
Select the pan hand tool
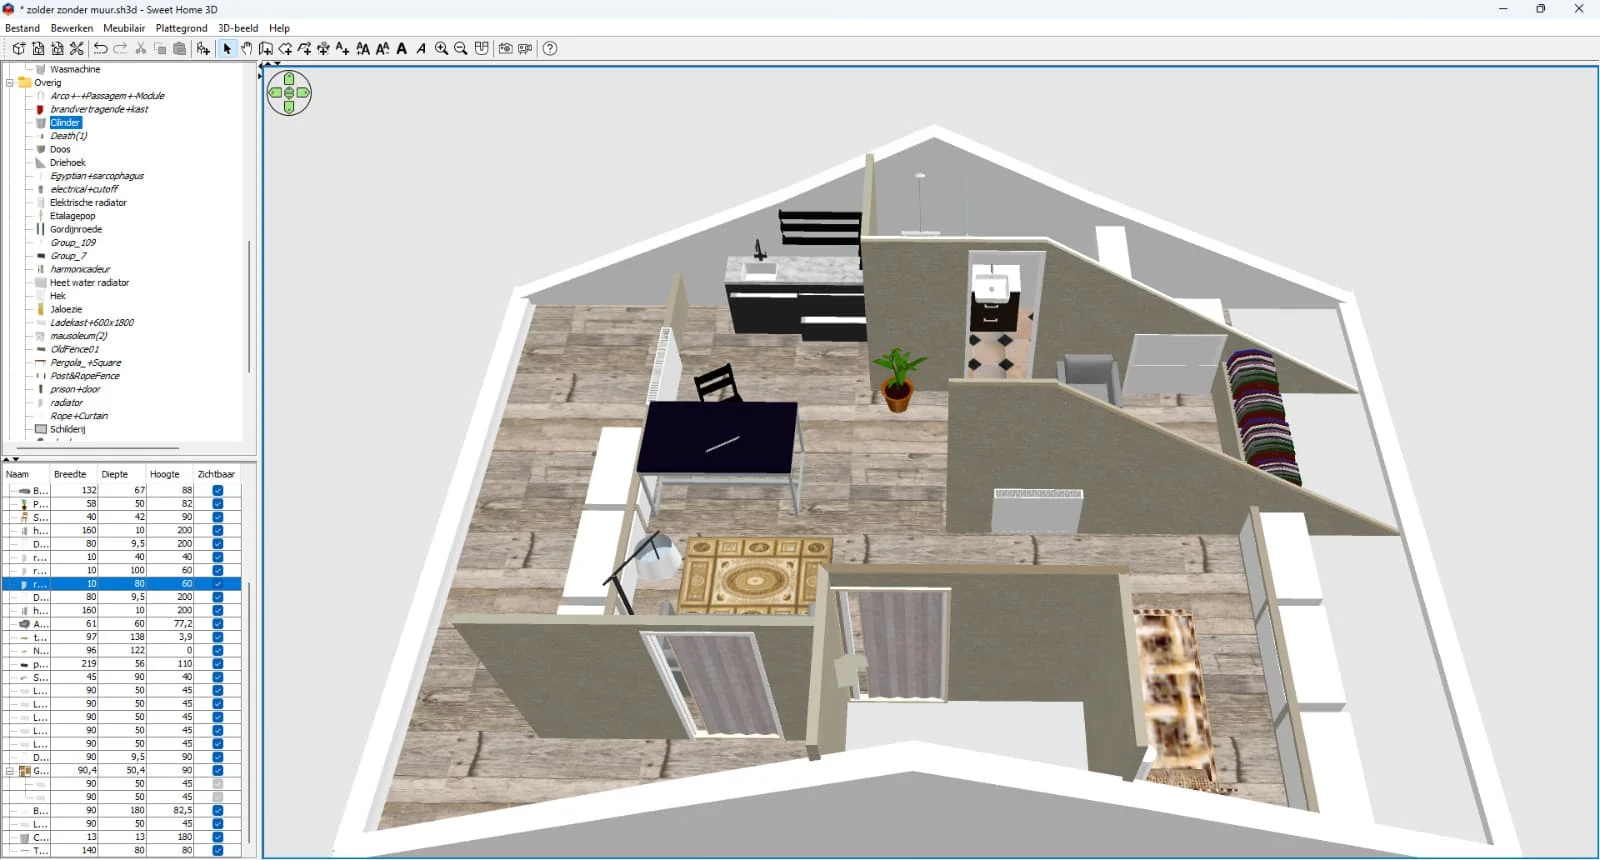coord(246,49)
